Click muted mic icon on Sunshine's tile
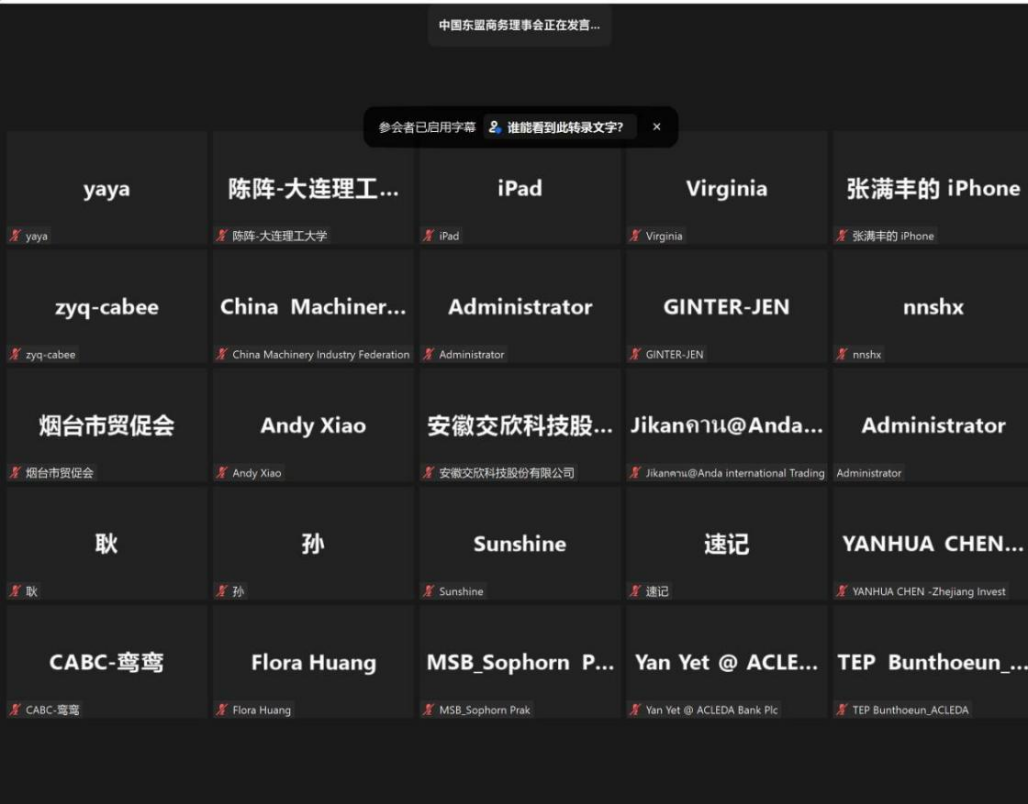This screenshot has width=1028, height=804. click(x=428, y=591)
